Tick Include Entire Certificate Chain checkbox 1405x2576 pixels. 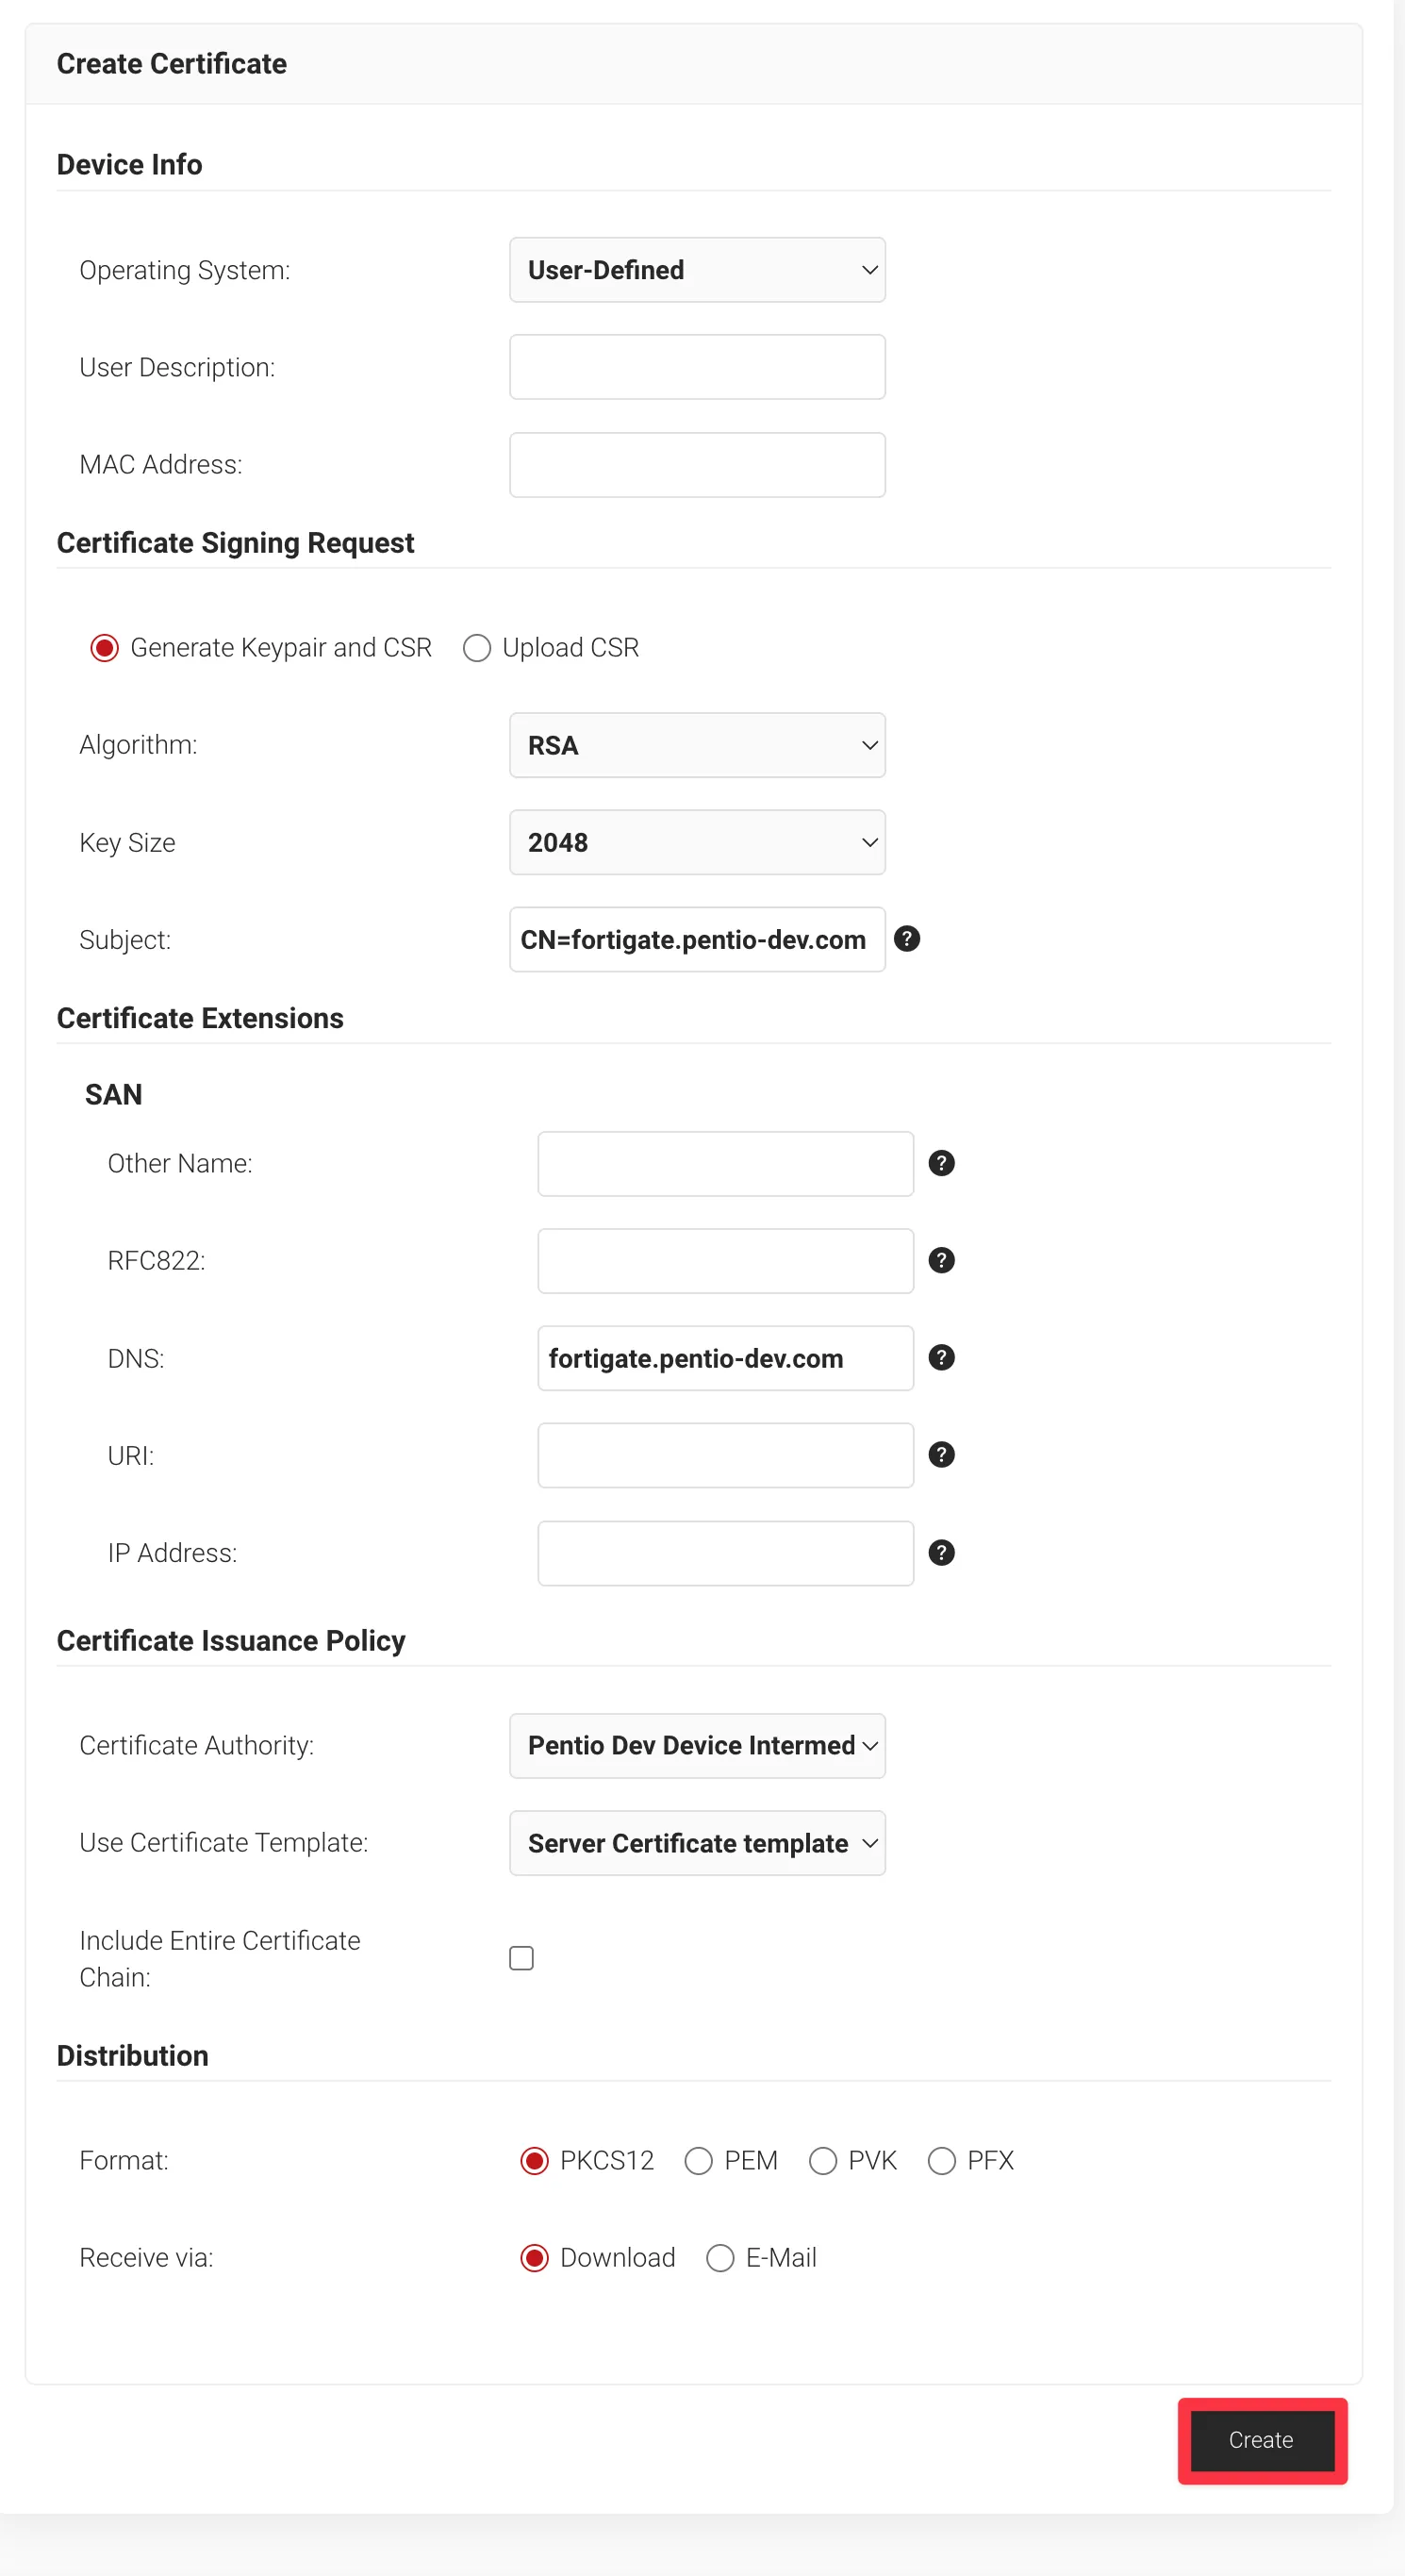coord(521,1958)
